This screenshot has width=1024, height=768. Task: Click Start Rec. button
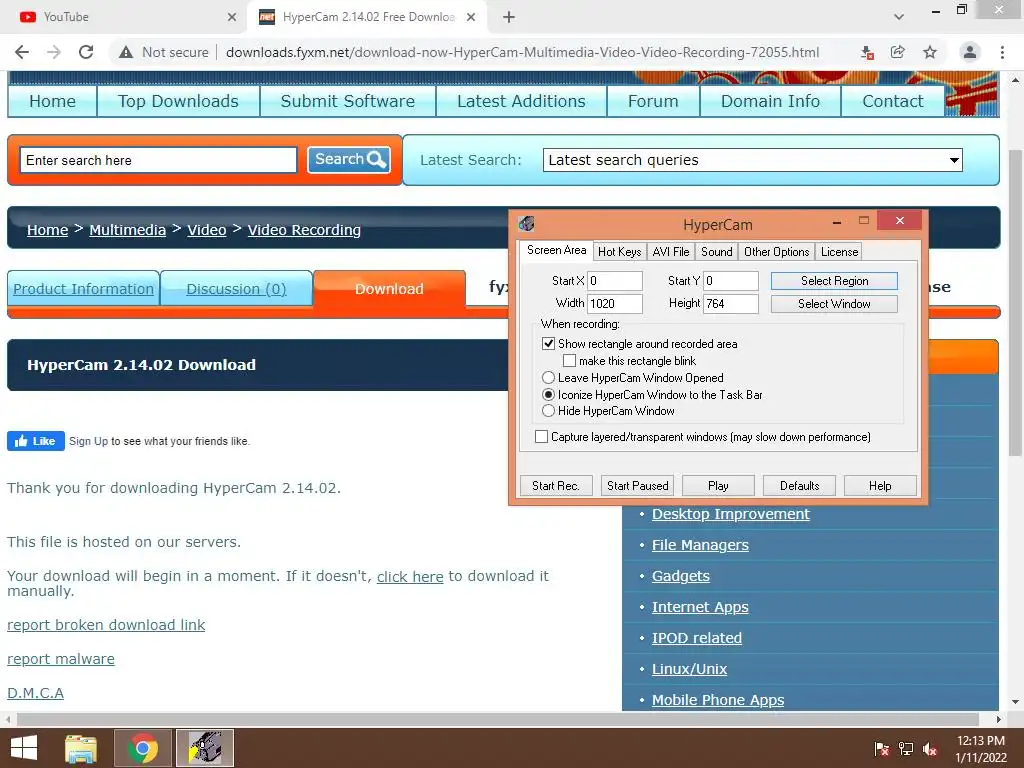coord(556,485)
